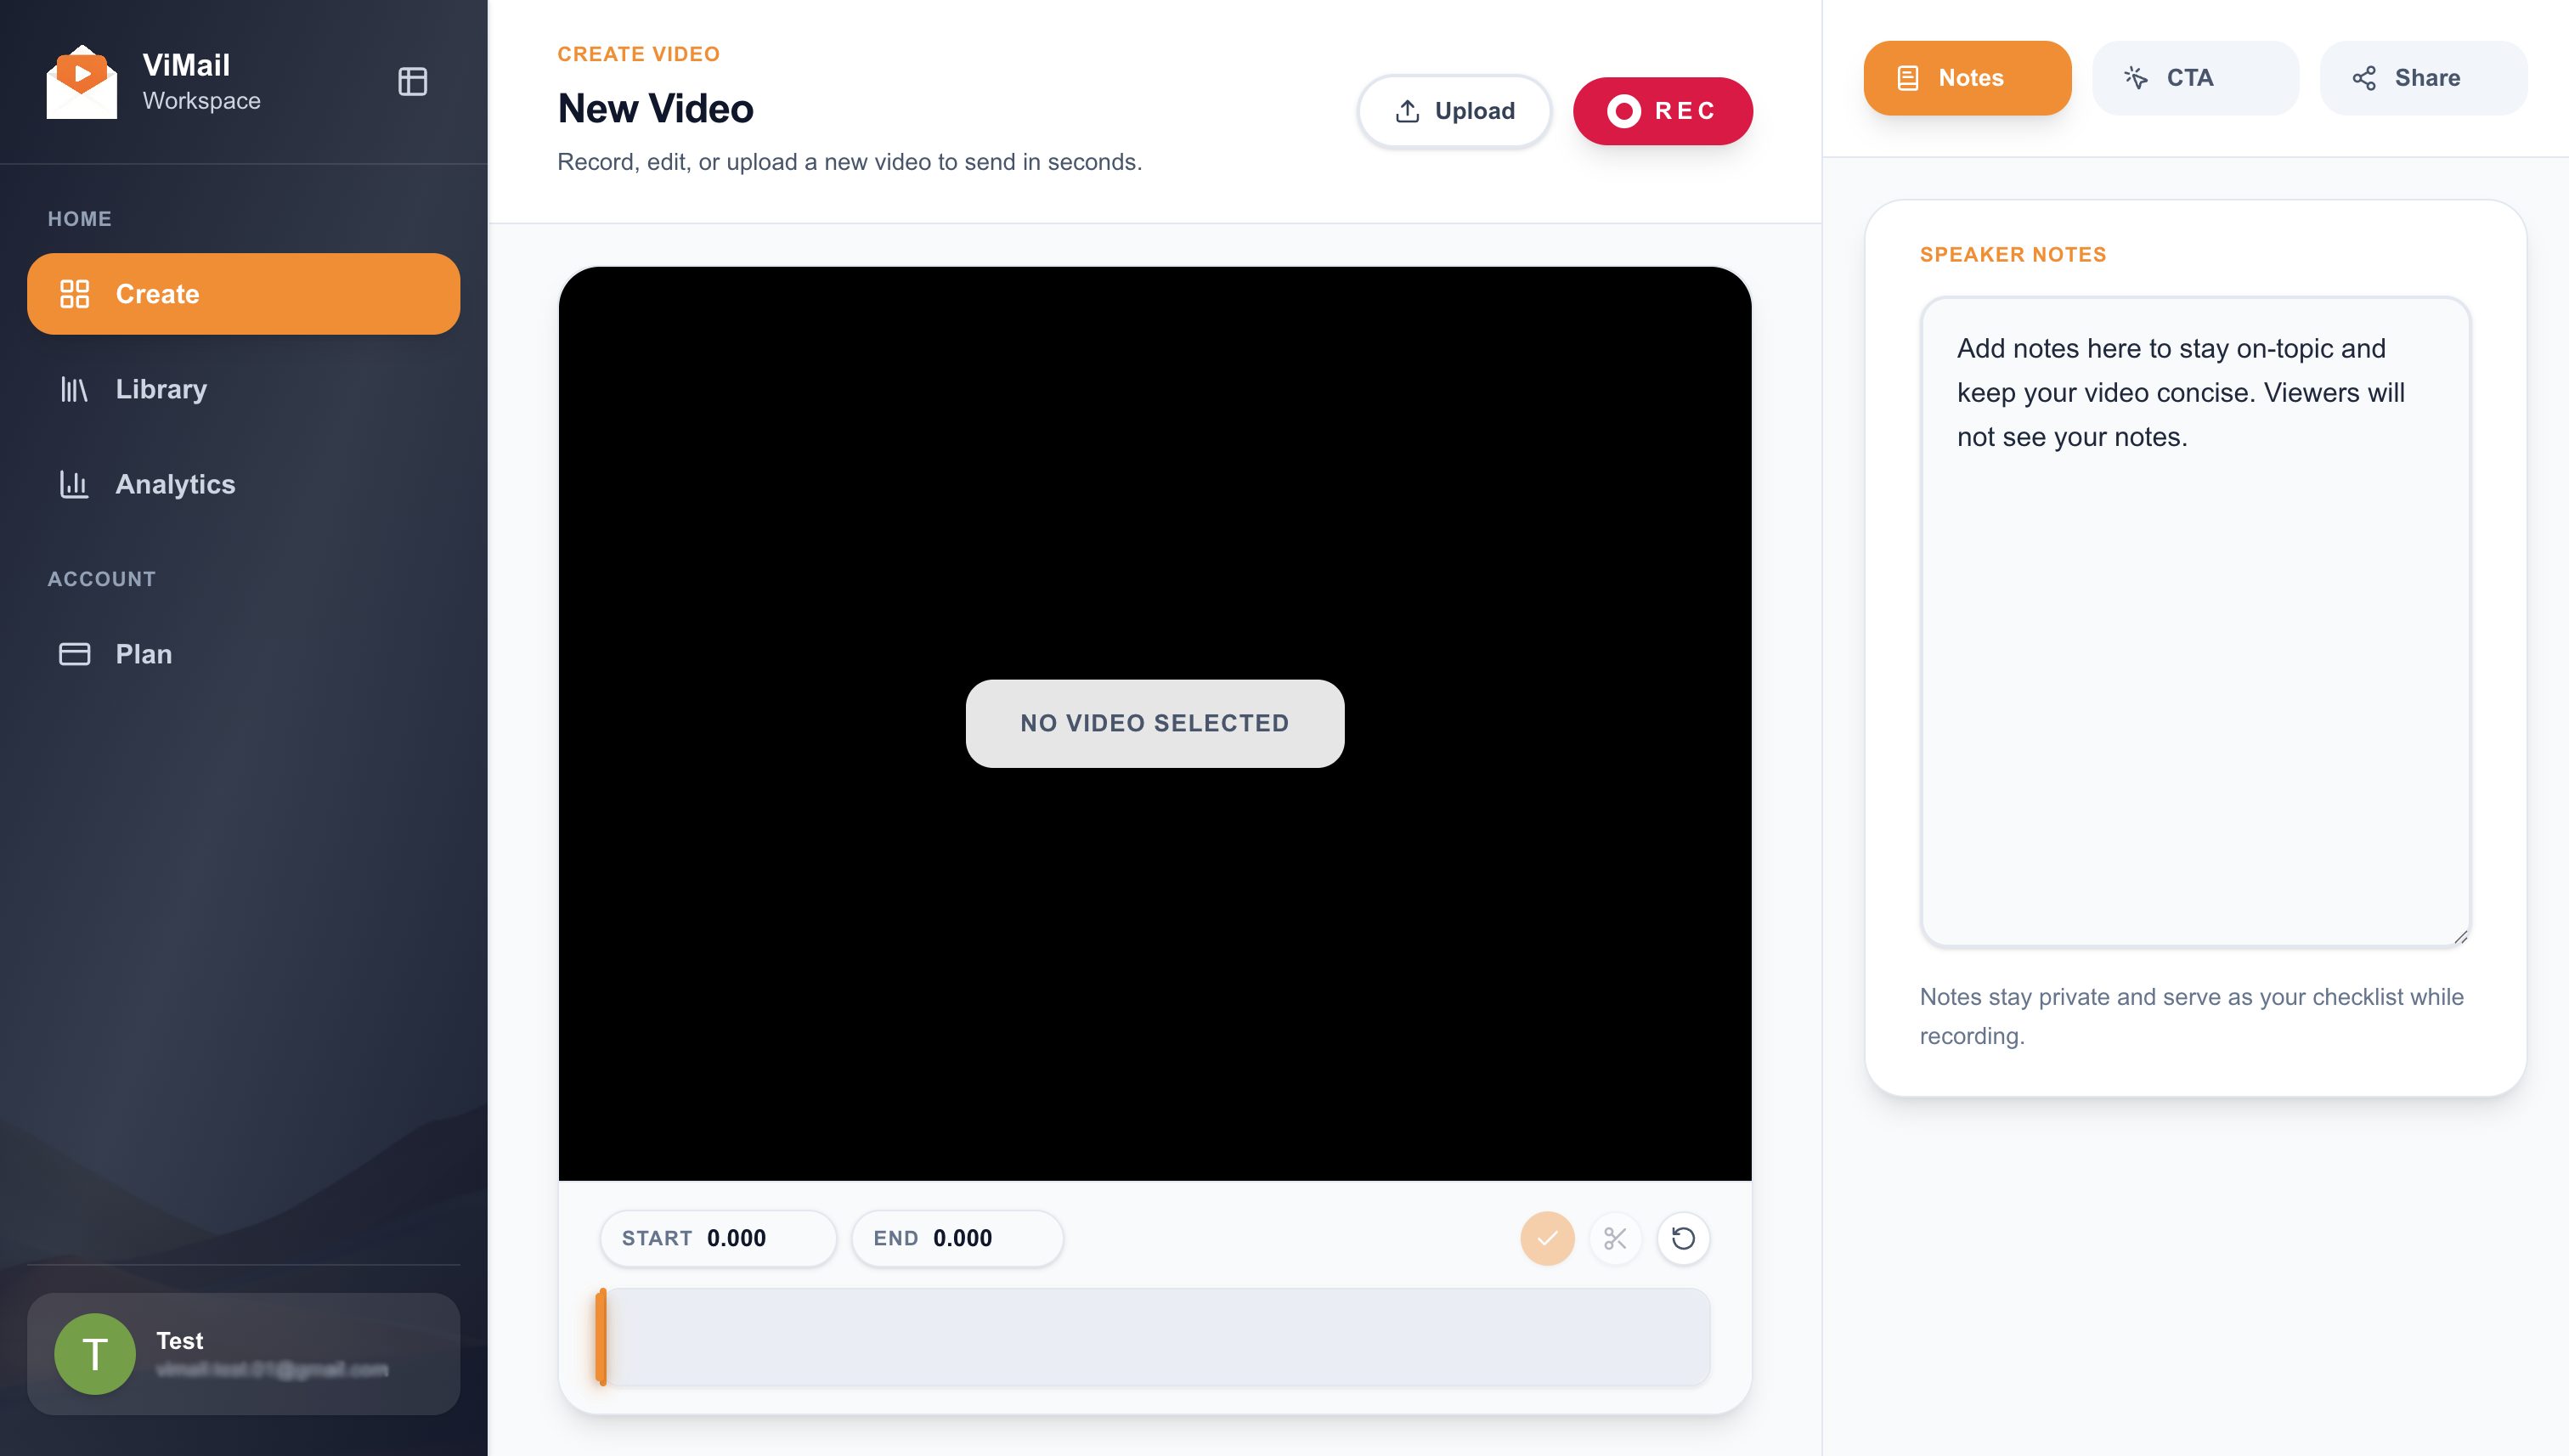This screenshot has width=2569, height=1456.
Task: Open Library from the sidebar icon
Action: [76, 389]
